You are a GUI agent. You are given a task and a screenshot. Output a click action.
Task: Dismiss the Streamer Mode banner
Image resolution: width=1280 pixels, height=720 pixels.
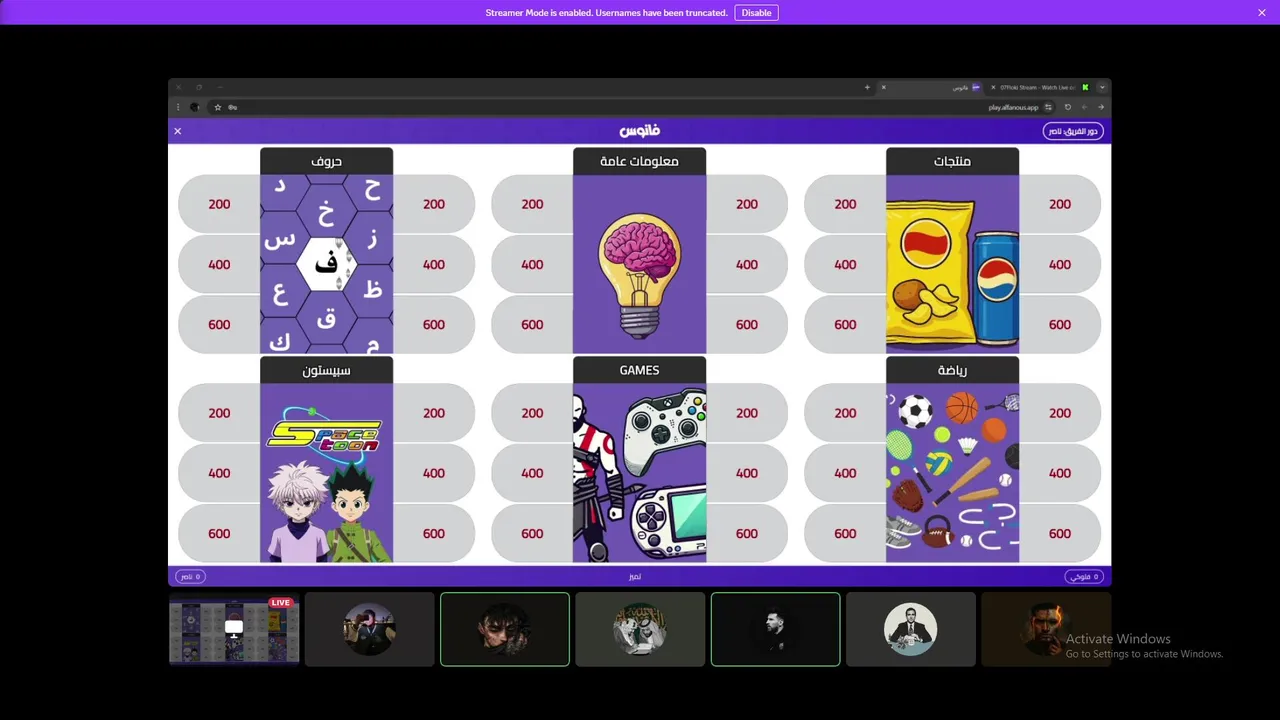tap(1262, 13)
